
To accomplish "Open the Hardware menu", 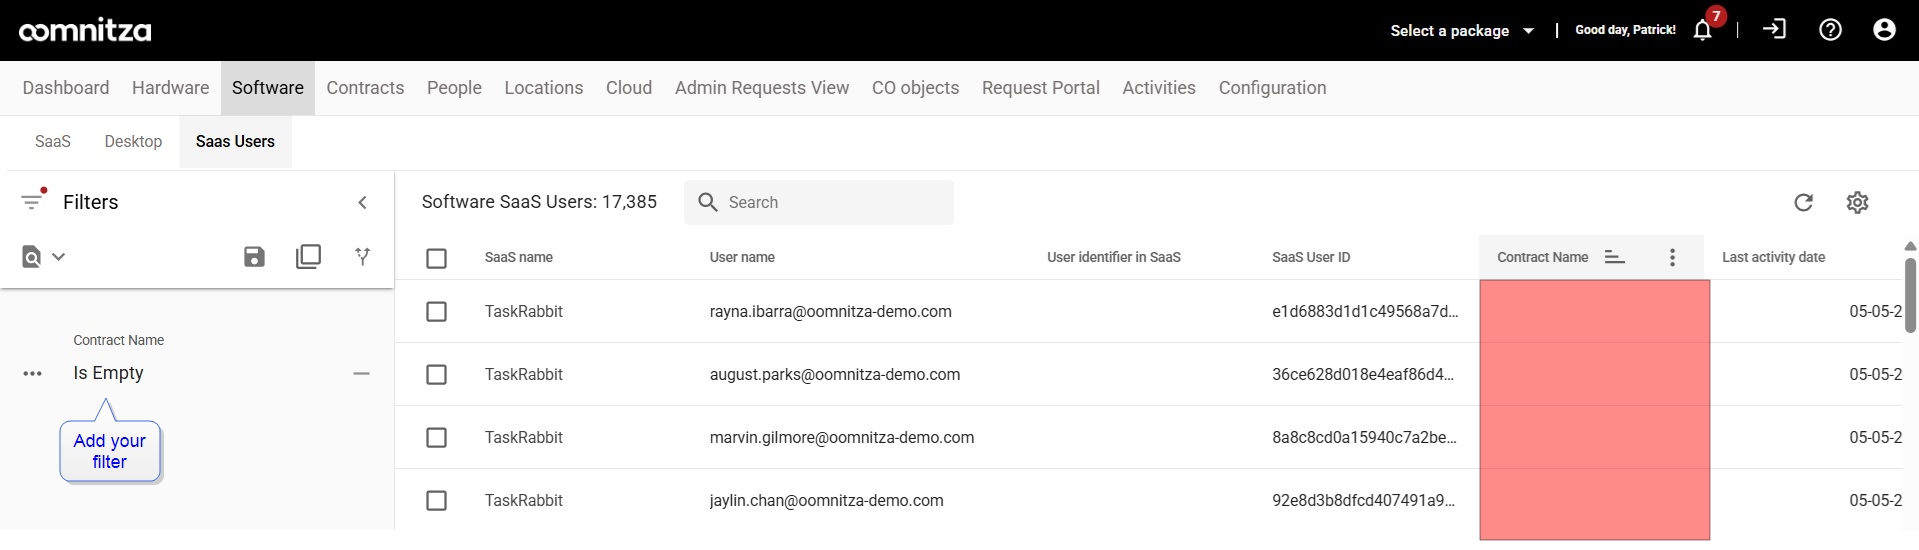I will point(171,88).
